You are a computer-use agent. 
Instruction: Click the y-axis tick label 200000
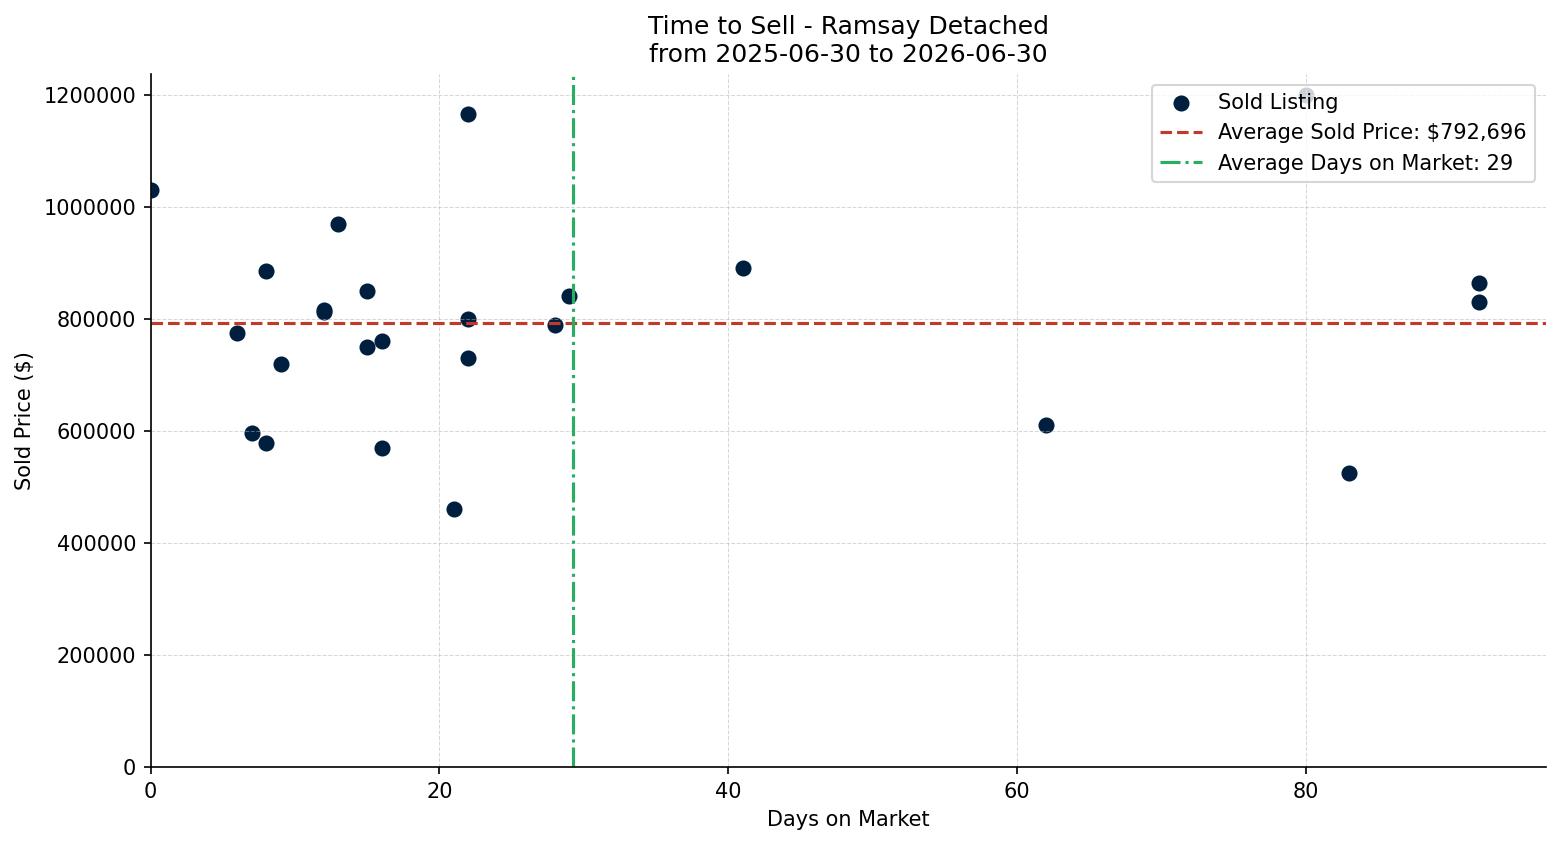tap(96, 656)
